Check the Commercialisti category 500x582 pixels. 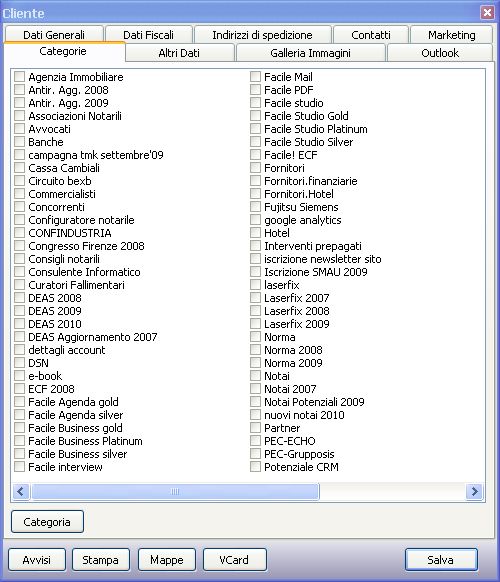coord(19,194)
